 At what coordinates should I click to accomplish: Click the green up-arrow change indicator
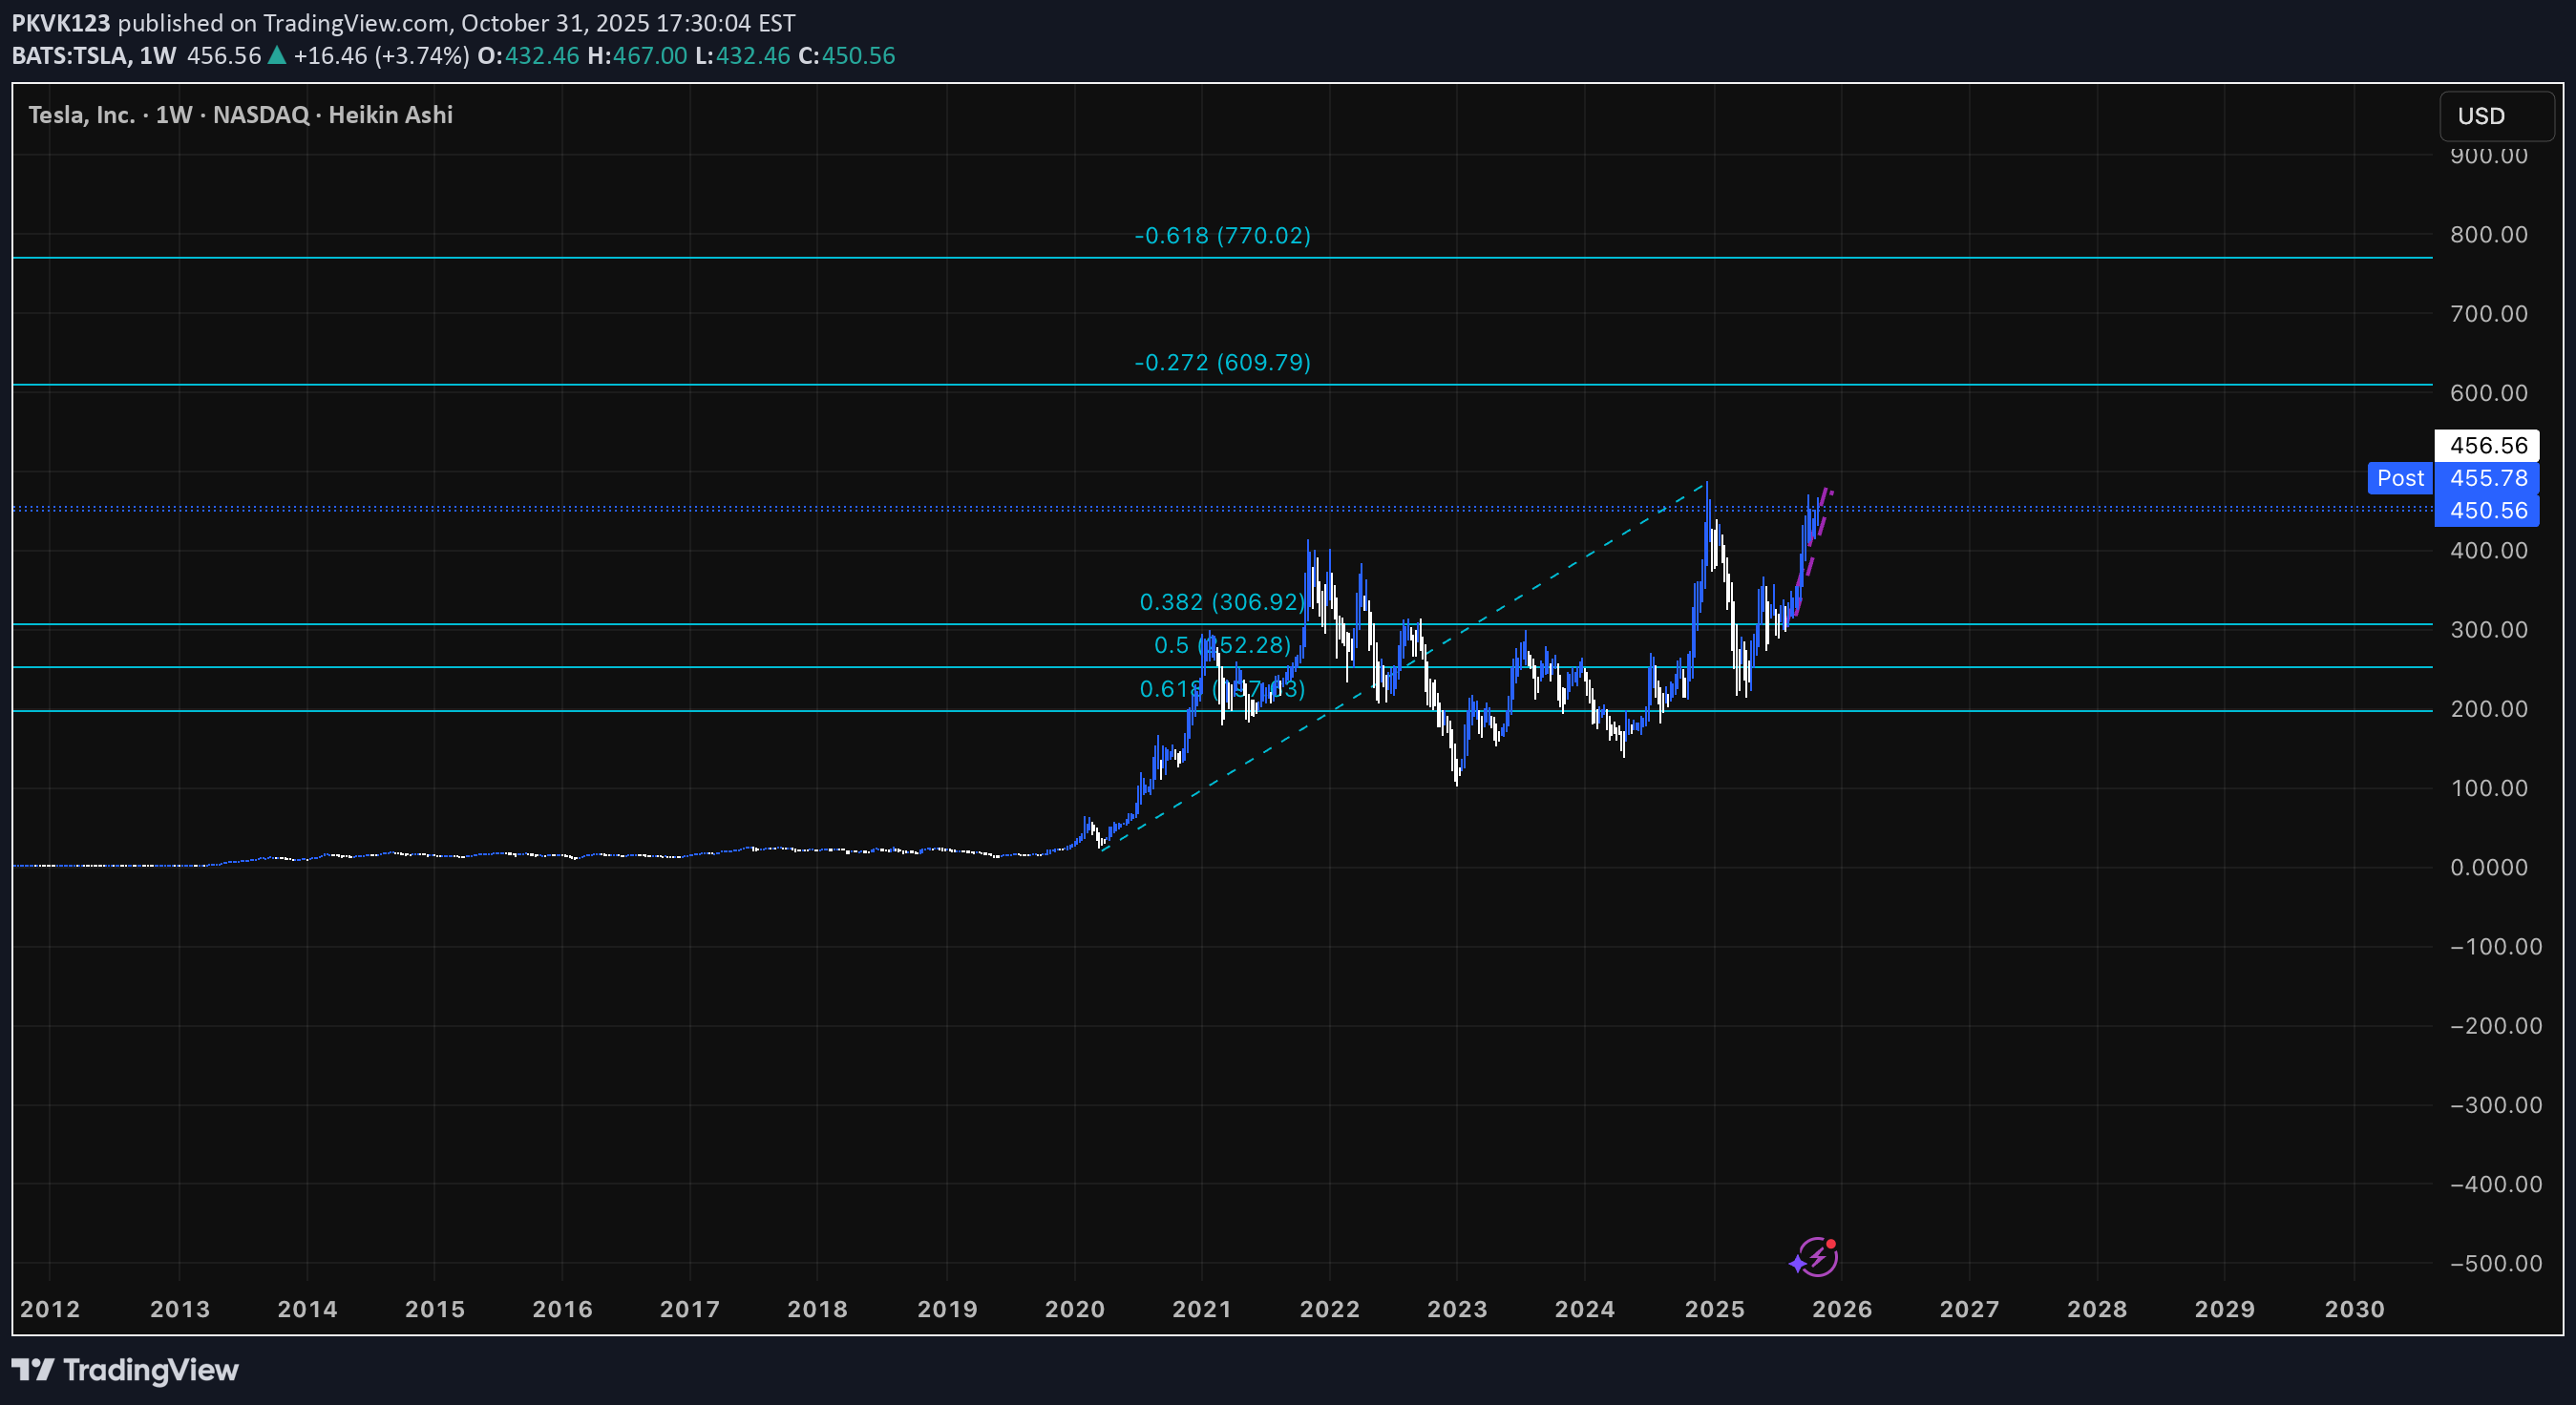(x=277, y=56)
